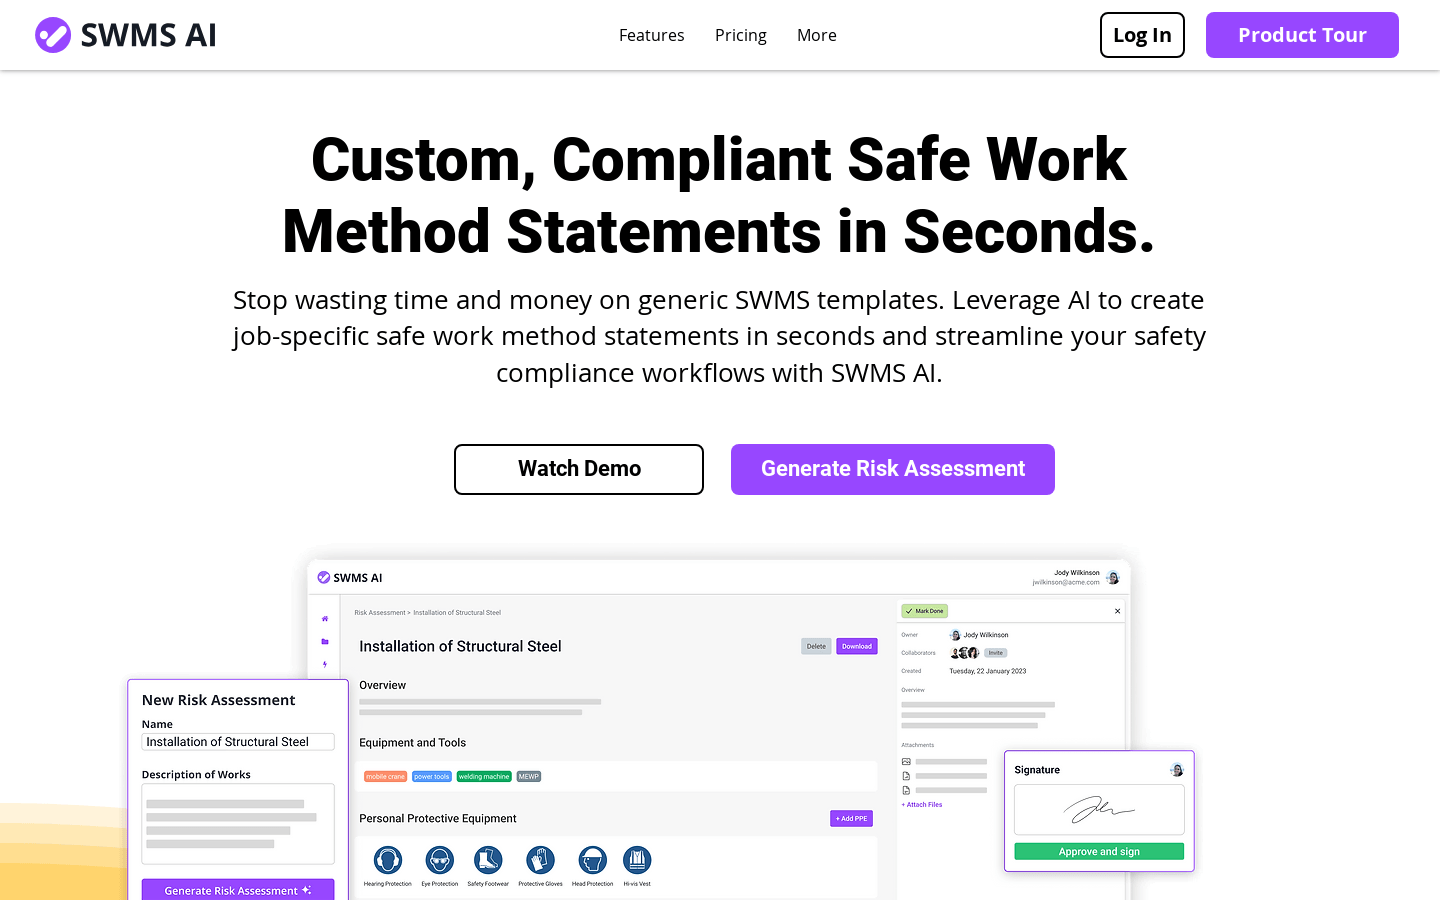
Task: Click the collaborators avatar group
Action: [964, 653]
